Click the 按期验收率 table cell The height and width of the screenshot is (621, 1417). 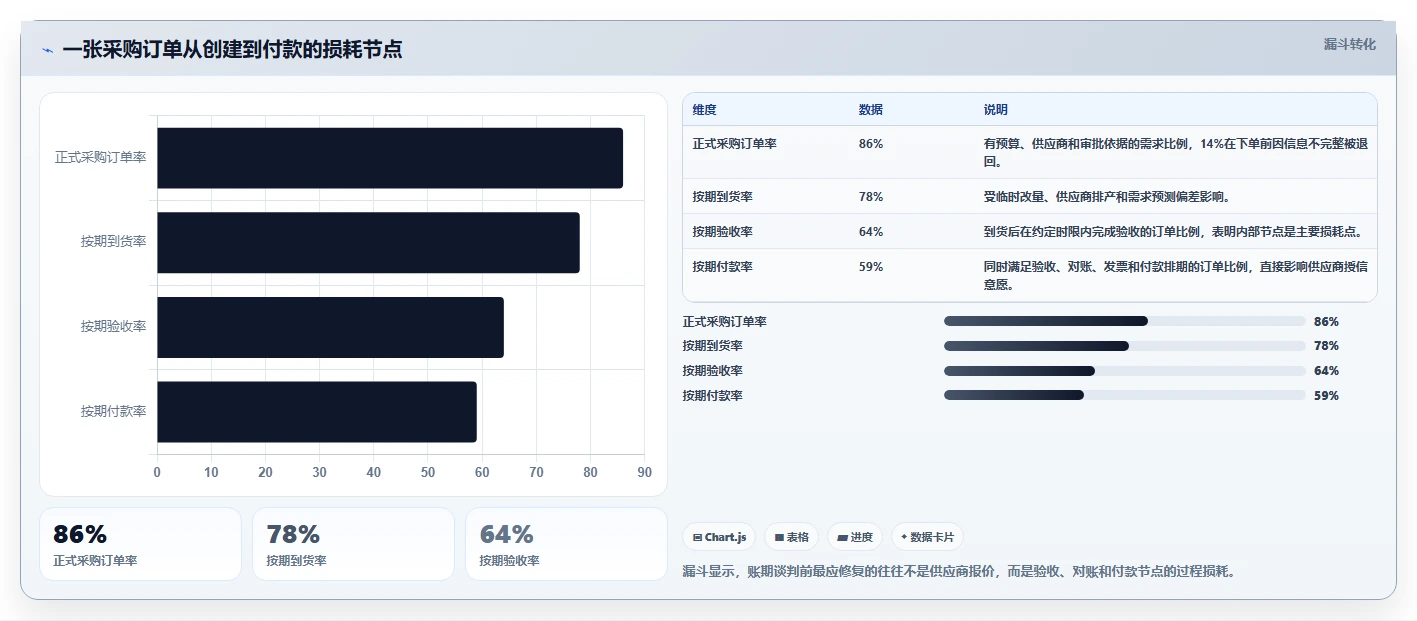point(723,232)
